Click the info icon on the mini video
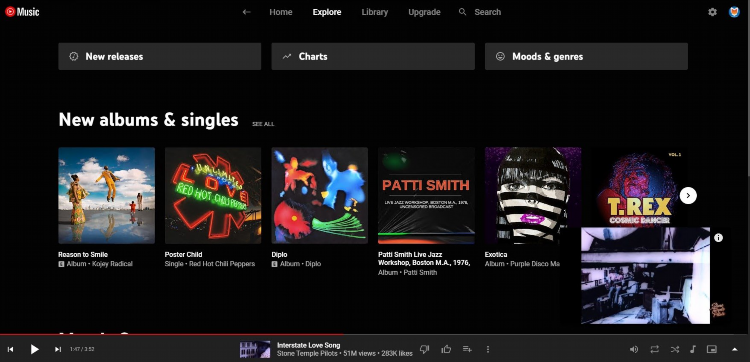The height and width of the screenshot is (362, 750). [718, 238]
